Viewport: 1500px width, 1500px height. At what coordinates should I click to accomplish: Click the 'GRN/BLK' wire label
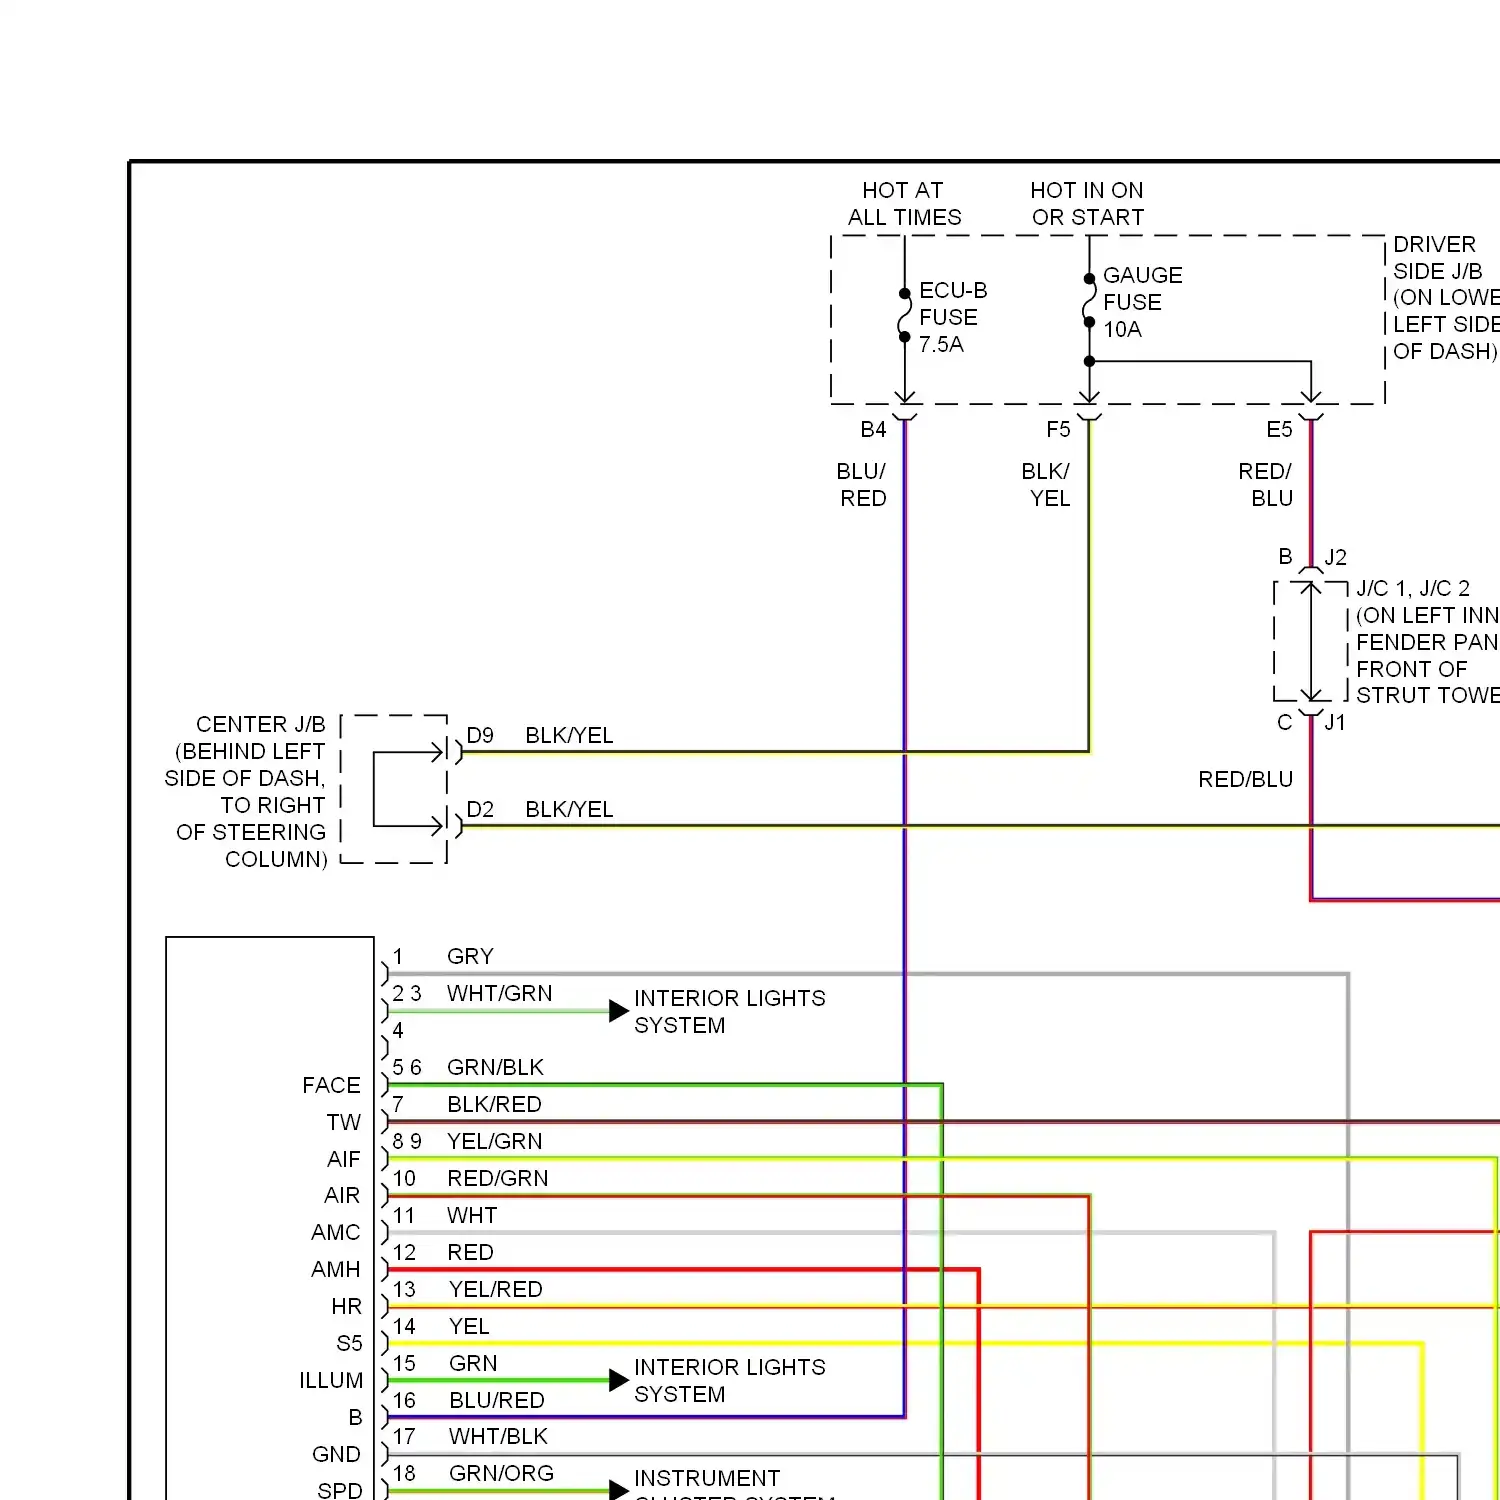pos(495,1068)
